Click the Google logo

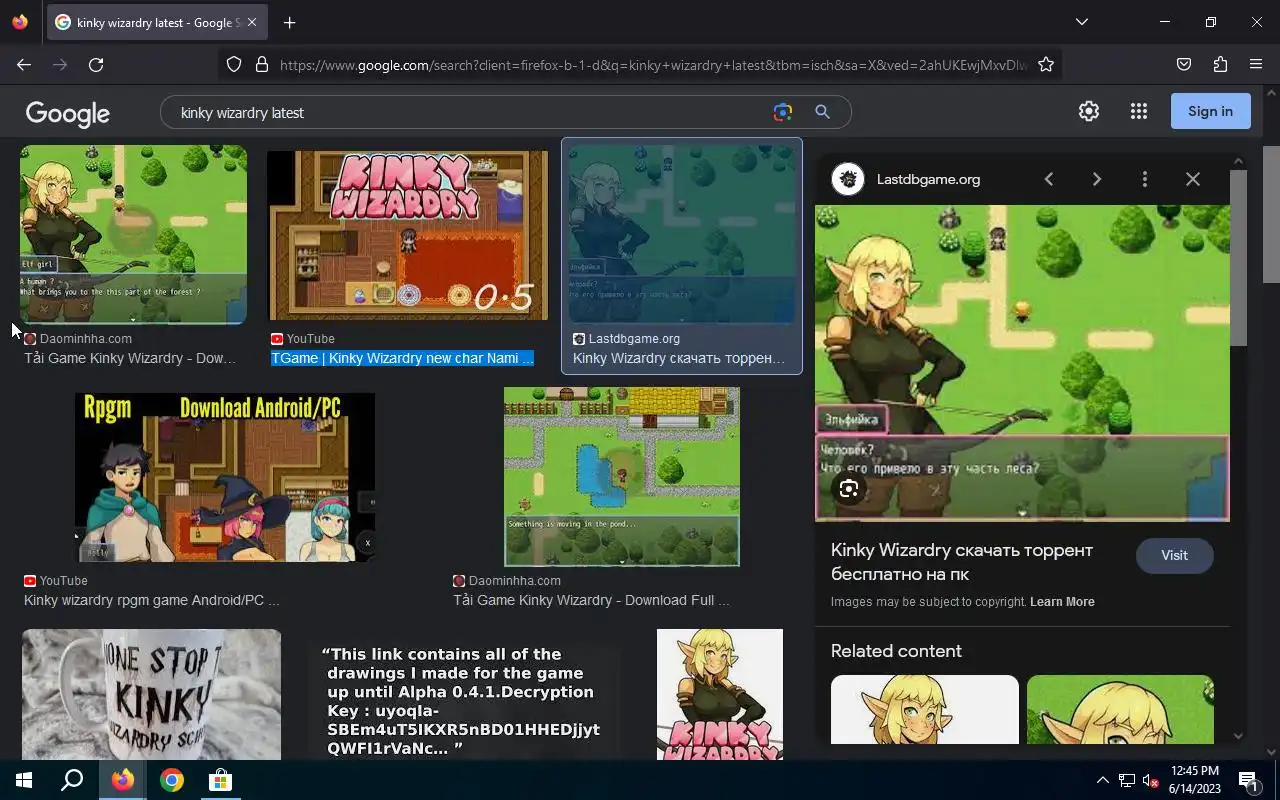click(68, 113)
